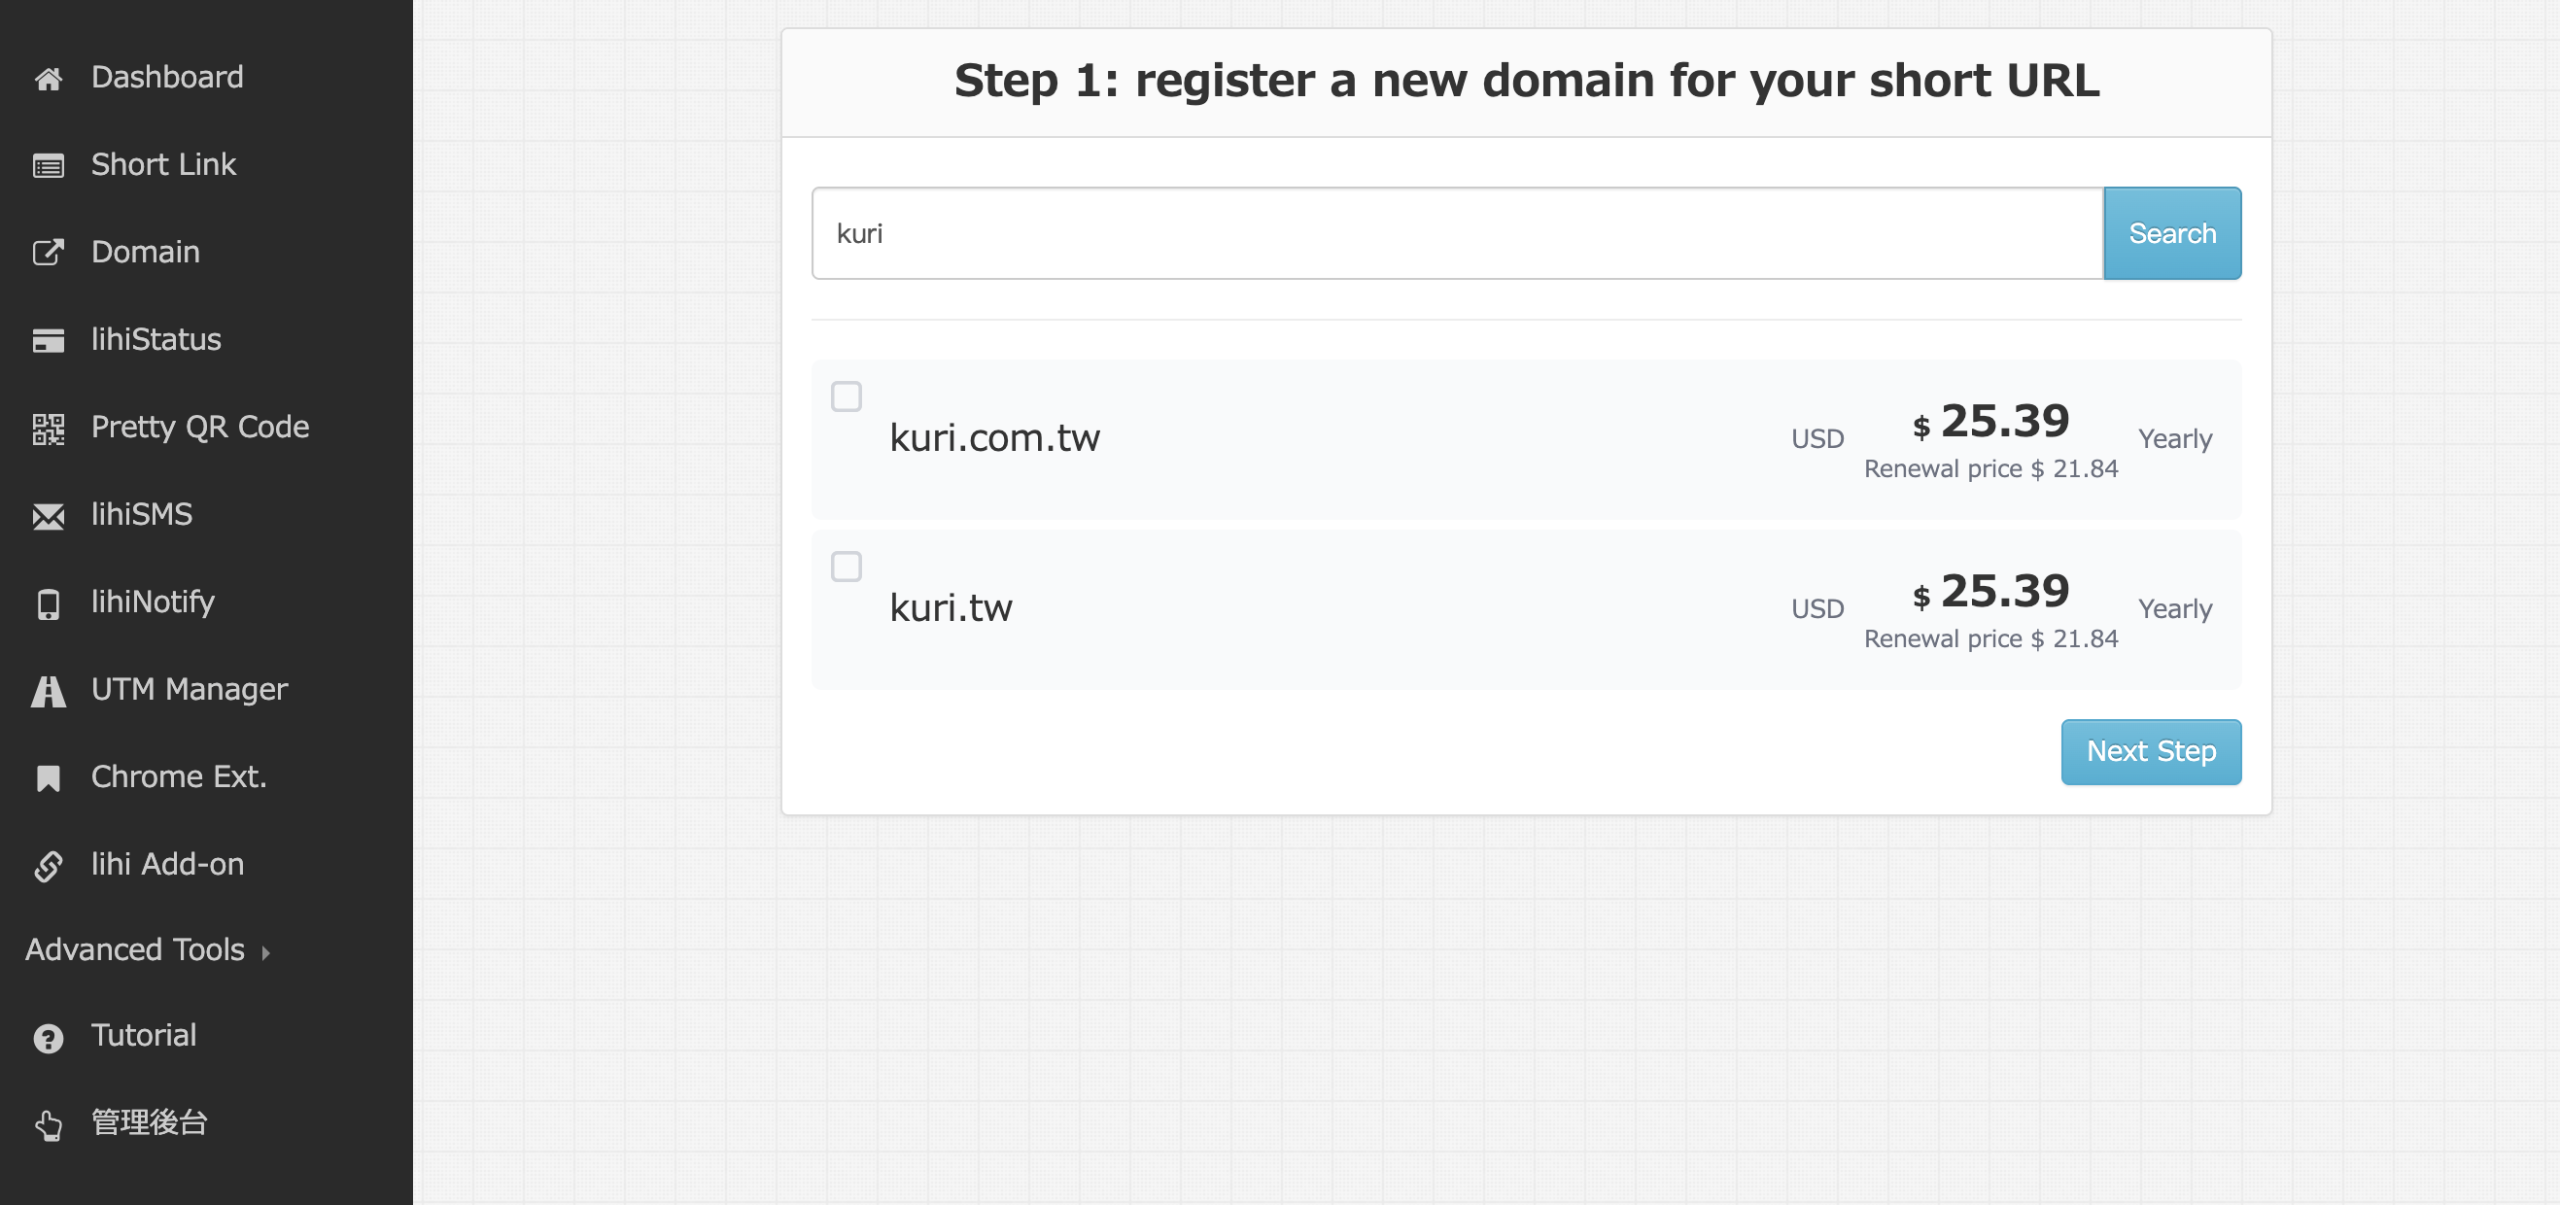2560x1205 pixels.
Task: Click the lihiSMS envelope icon
Action: 48,516
